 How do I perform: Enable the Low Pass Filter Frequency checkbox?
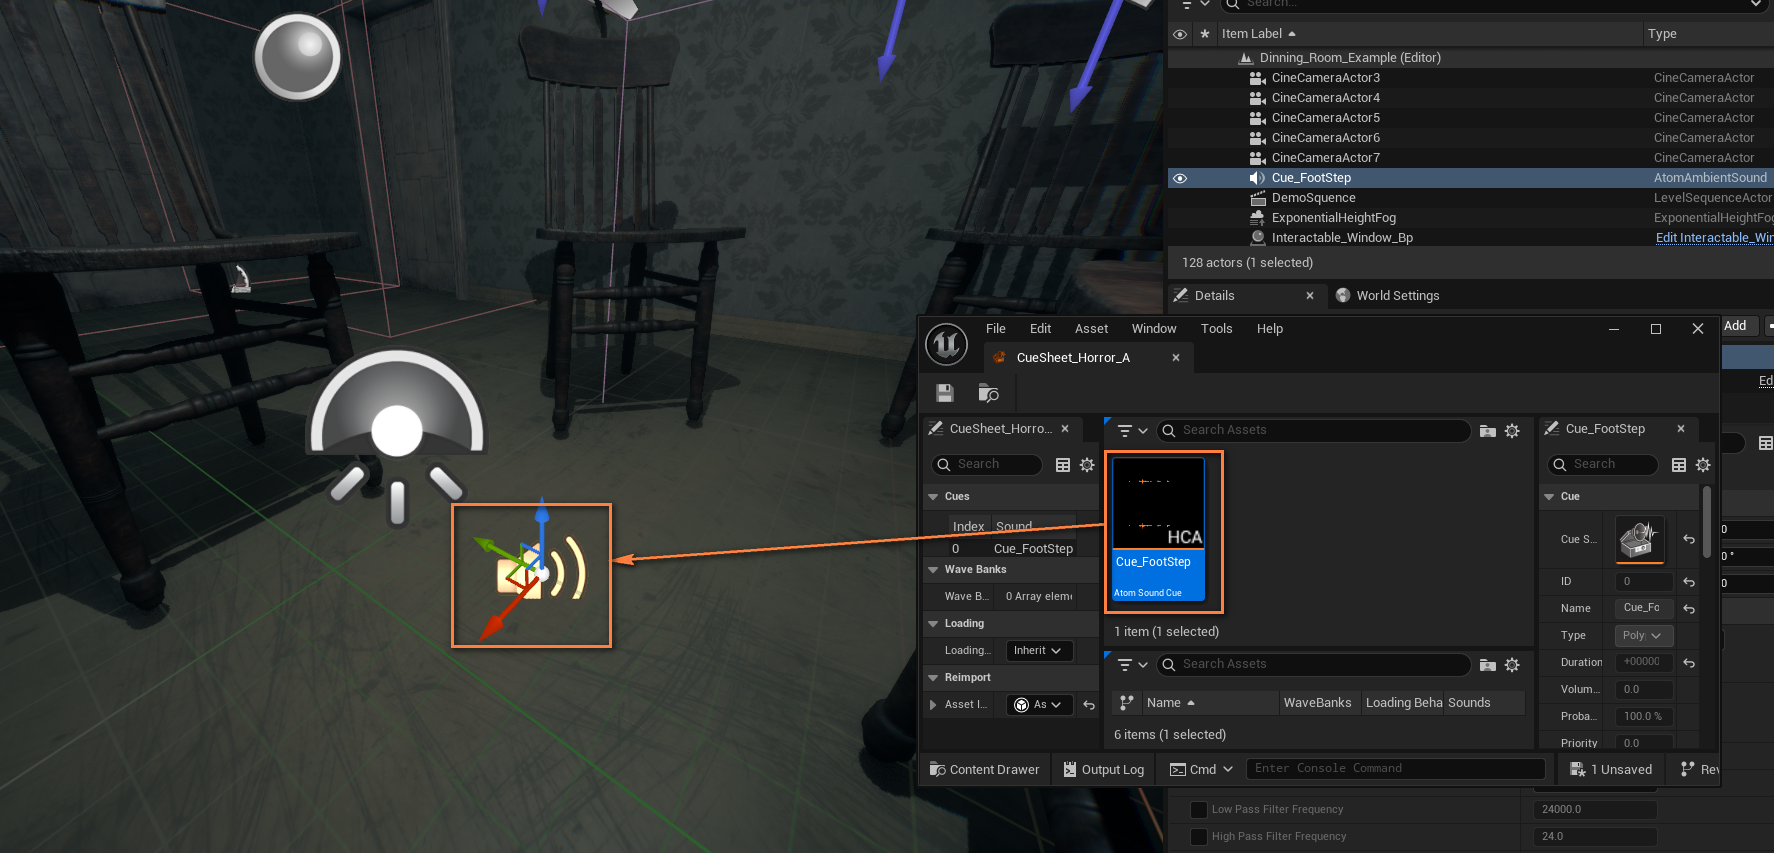pos(1199,810)
